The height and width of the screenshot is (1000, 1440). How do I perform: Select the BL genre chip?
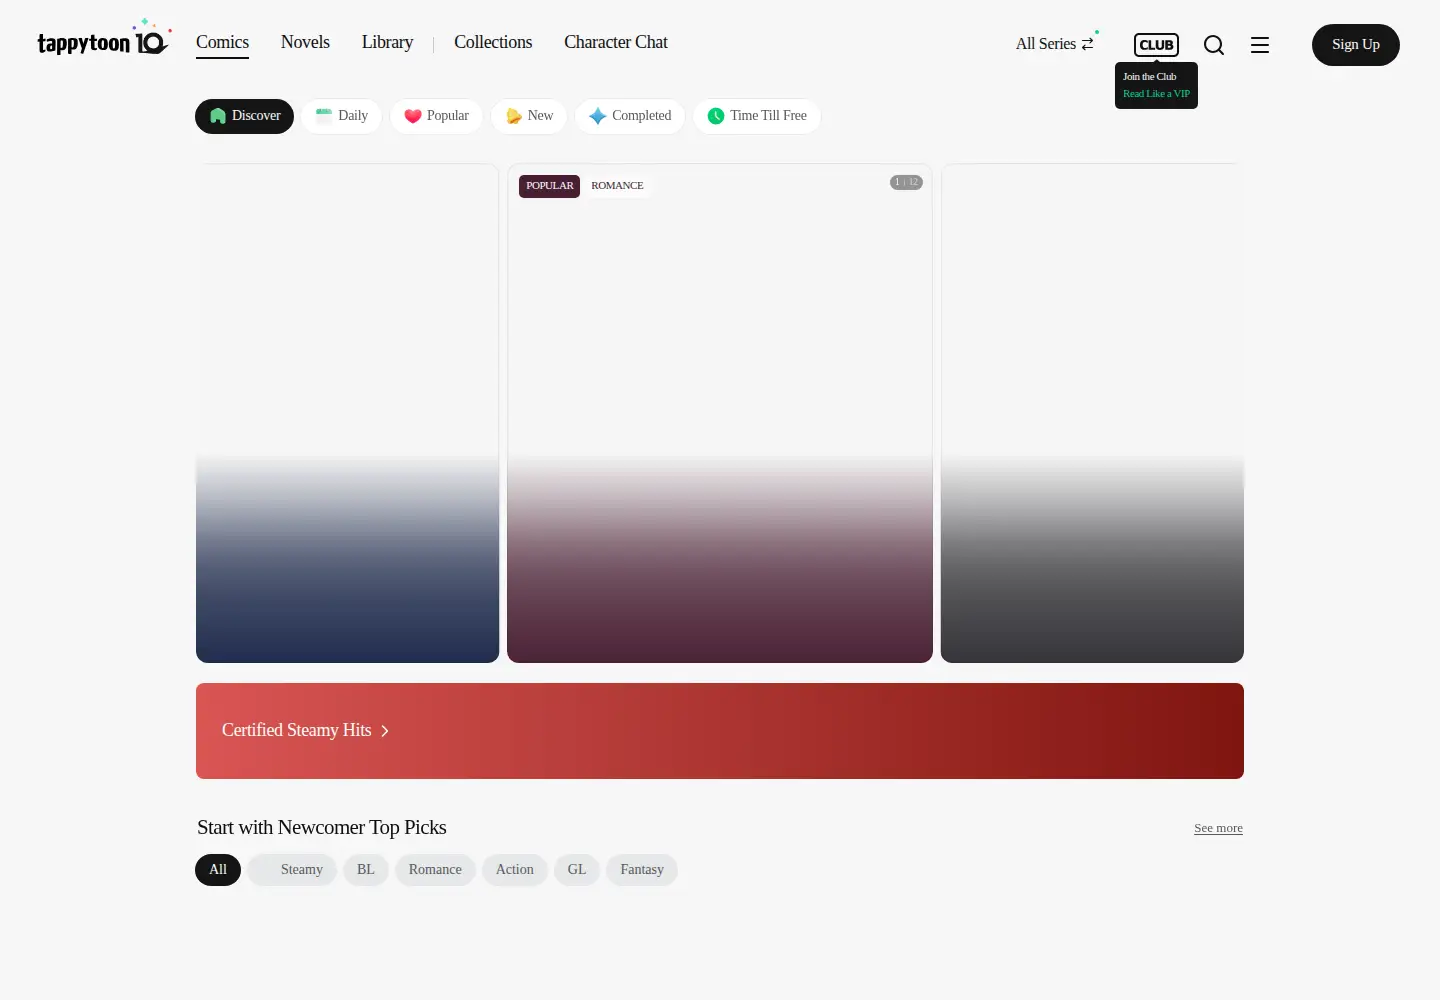click(x=366, y=870)
